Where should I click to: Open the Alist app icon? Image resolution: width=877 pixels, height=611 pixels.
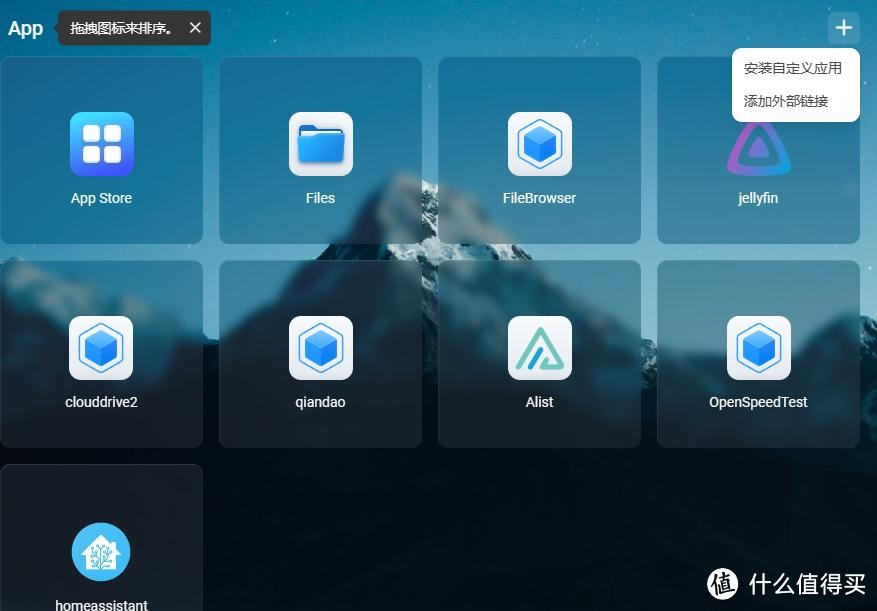pos(539,348)
